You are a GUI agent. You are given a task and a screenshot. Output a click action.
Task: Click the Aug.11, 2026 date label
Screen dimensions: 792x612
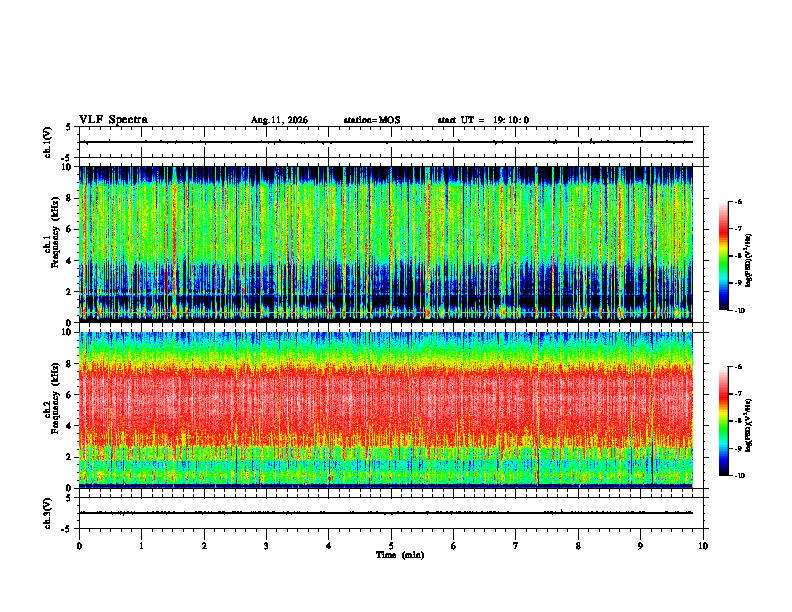point(279,120)
